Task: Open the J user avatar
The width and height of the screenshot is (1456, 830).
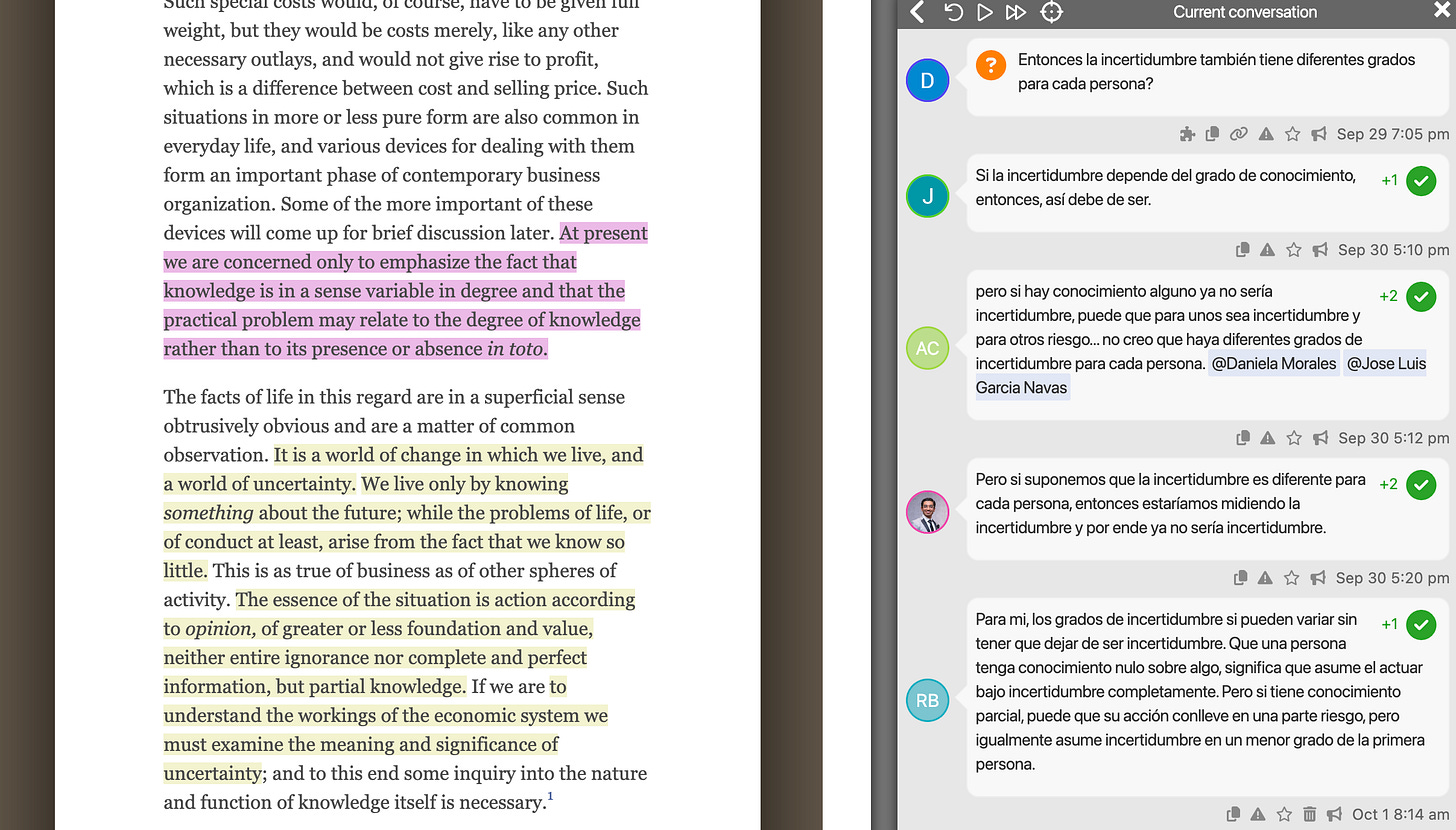Action: pyautogui.click(x=927, y=196)
